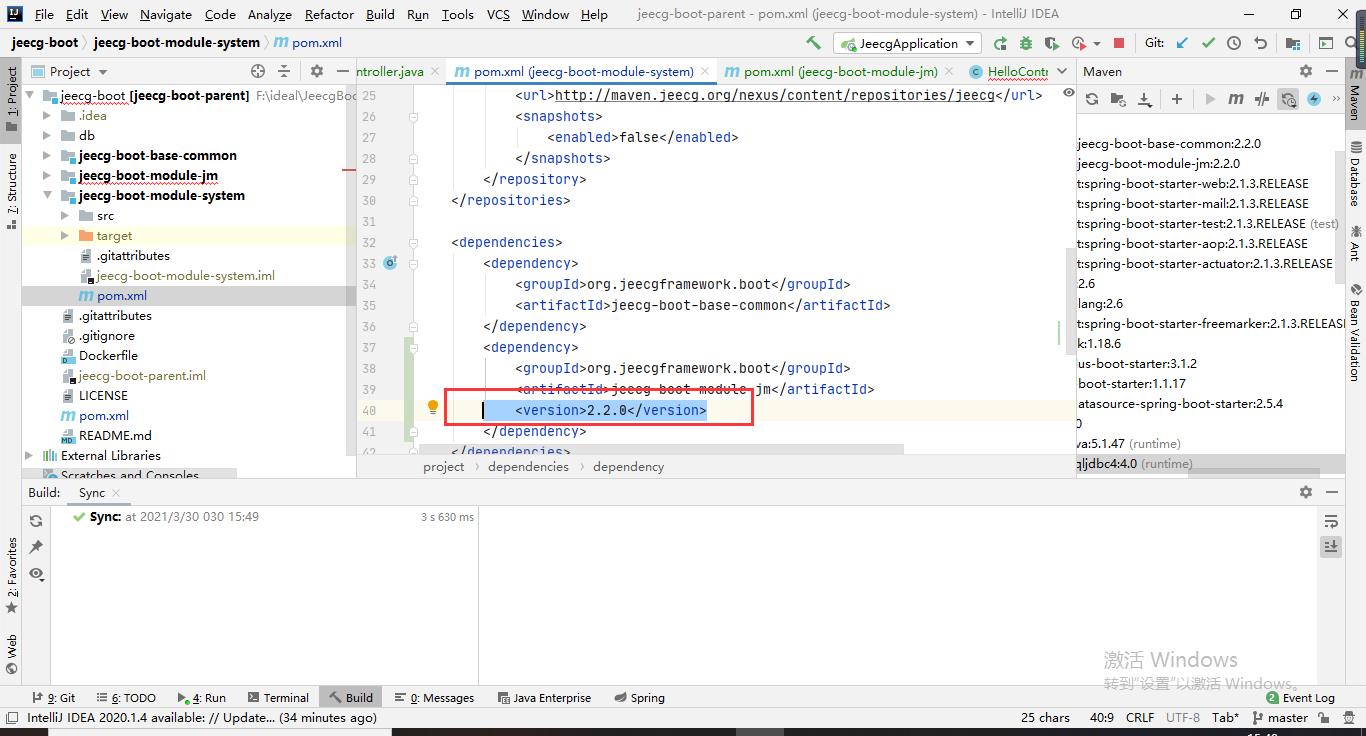Image resolution: width=1366 pixels, height=736 pixels.
Task: Hide the Maven tool window
Action: coord(1331,71)
